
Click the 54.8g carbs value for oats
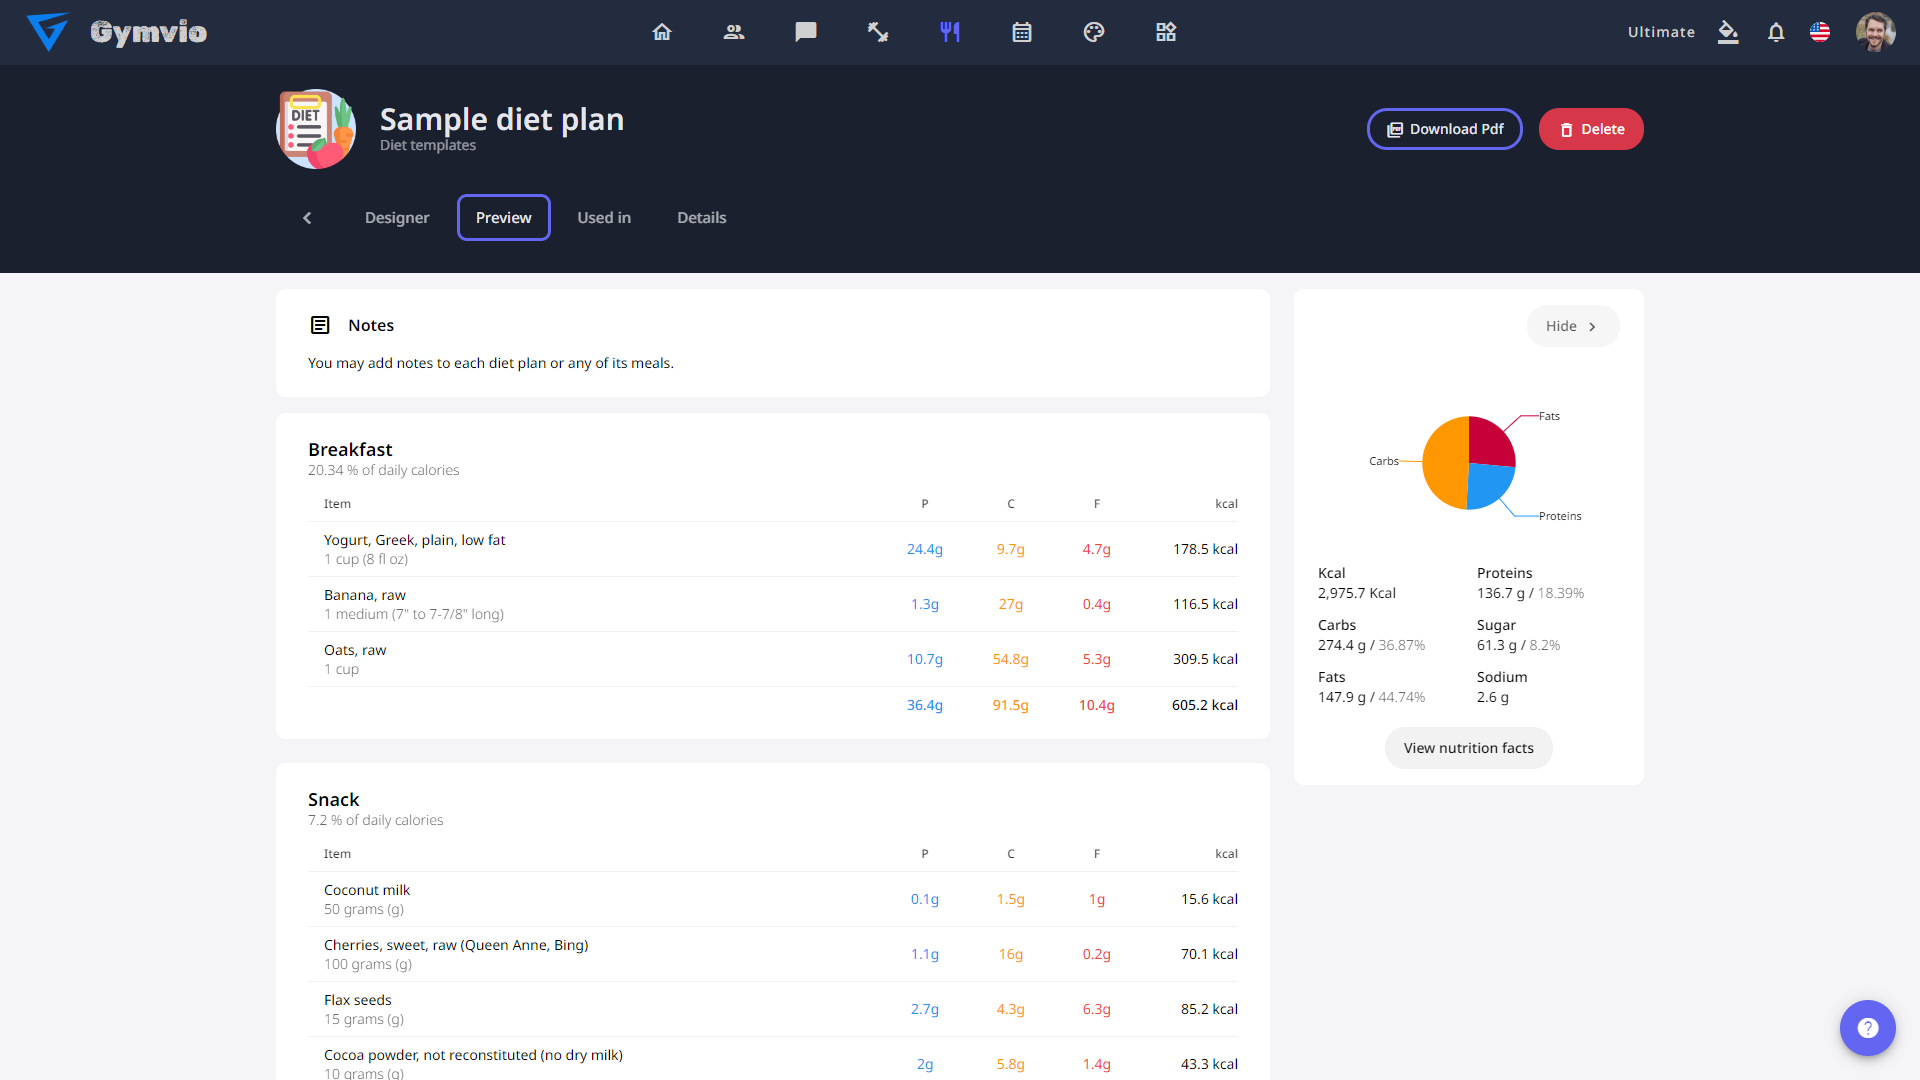[x=1011, y=659]
